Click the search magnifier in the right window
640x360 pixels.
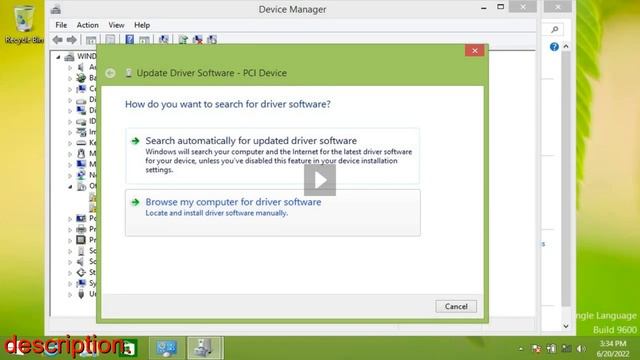click(554, 29)
